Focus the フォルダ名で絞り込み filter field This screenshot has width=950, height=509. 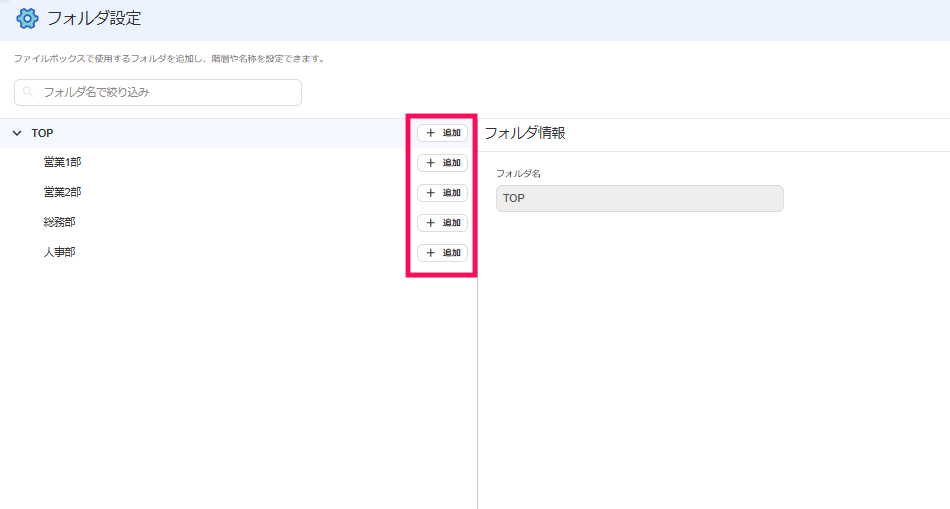pyautogui.click(x=158, y=92)
